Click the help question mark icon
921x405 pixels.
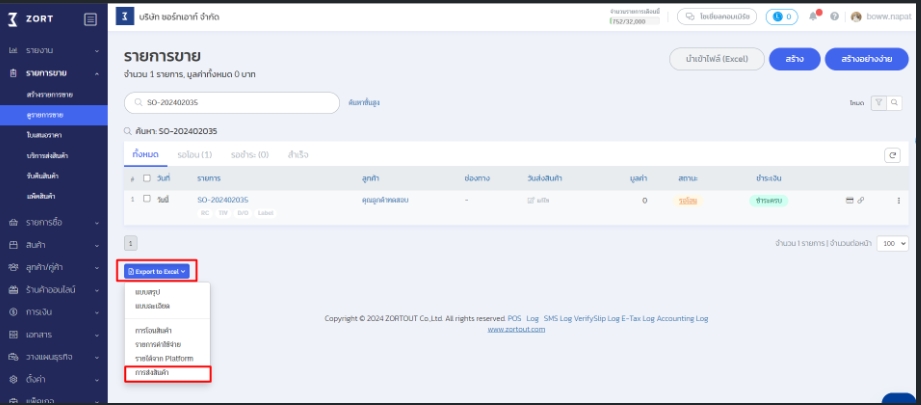pyautogui.click(x=834, y=17)
